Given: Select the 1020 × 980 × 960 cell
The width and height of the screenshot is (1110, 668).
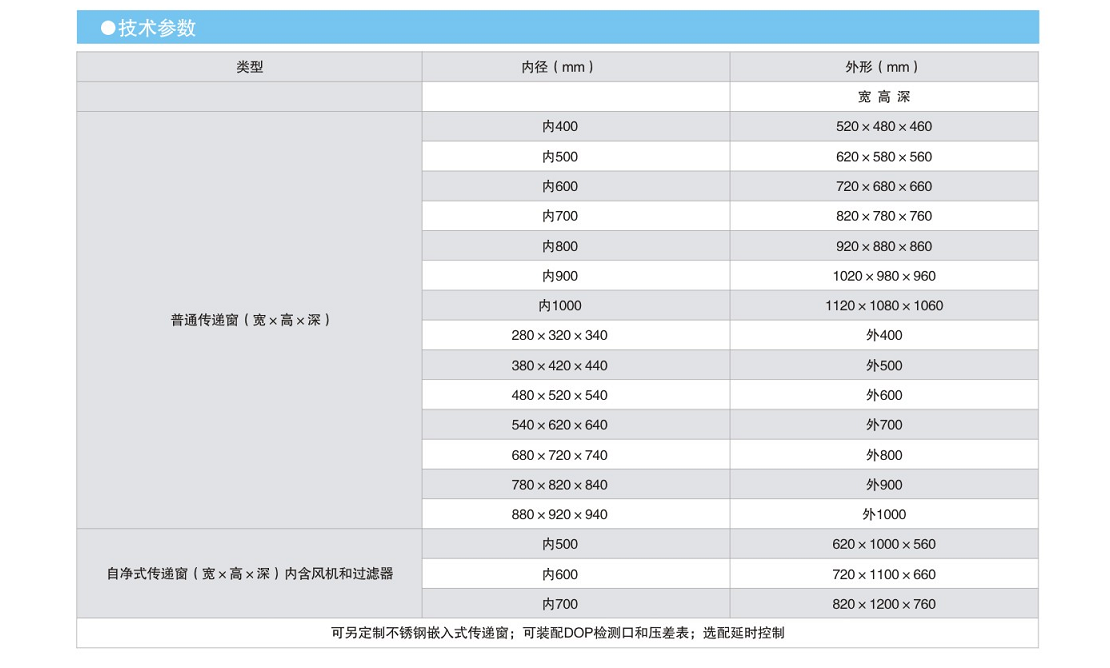Looking at the screenshot, I should (884, 276).
